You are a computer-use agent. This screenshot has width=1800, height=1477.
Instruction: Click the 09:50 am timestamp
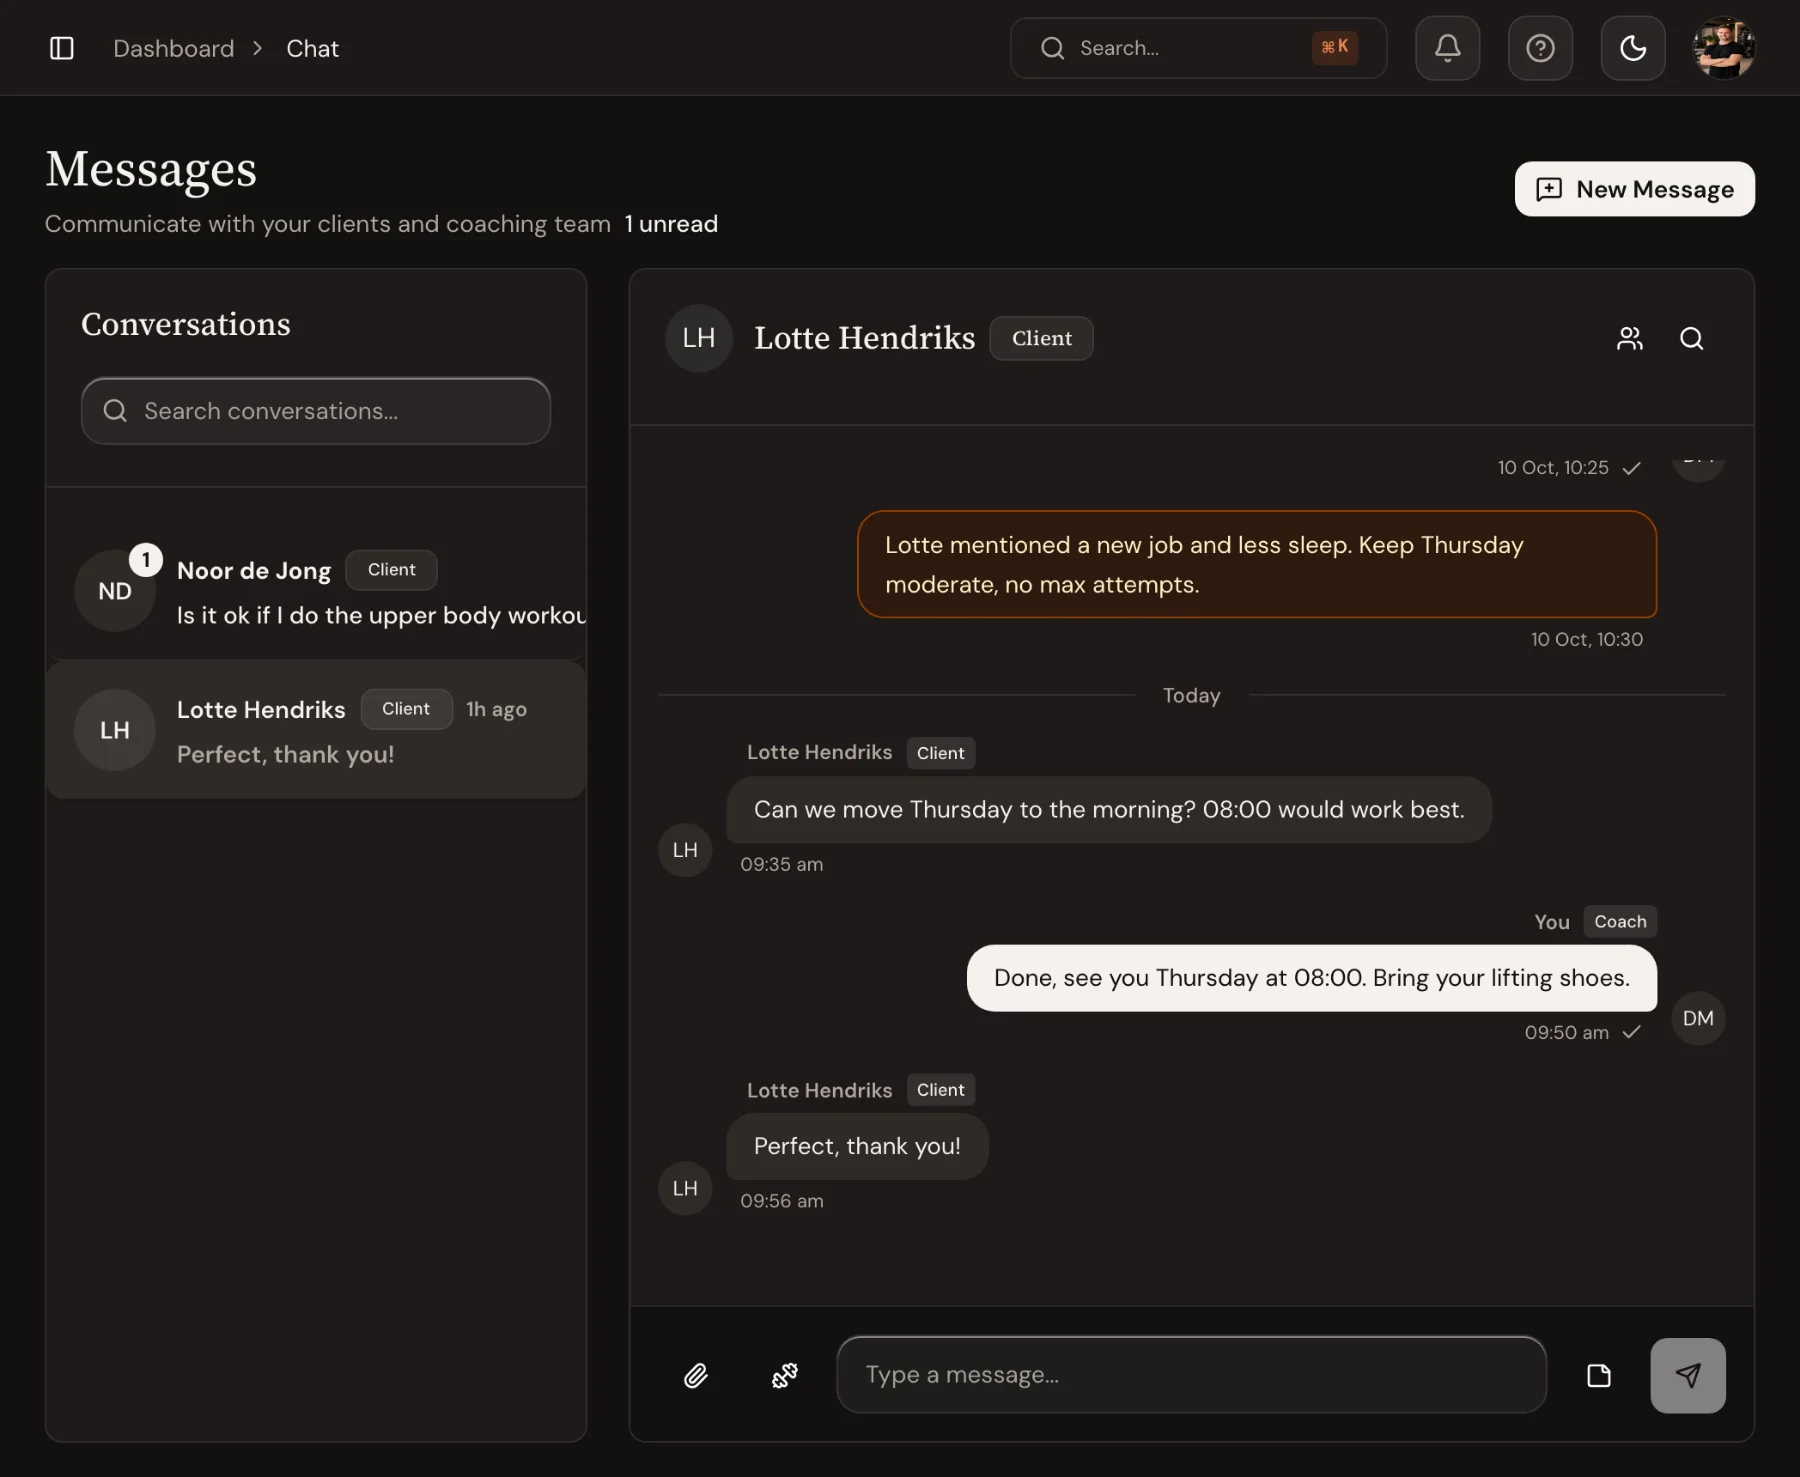click(x=1566, y=1032)
